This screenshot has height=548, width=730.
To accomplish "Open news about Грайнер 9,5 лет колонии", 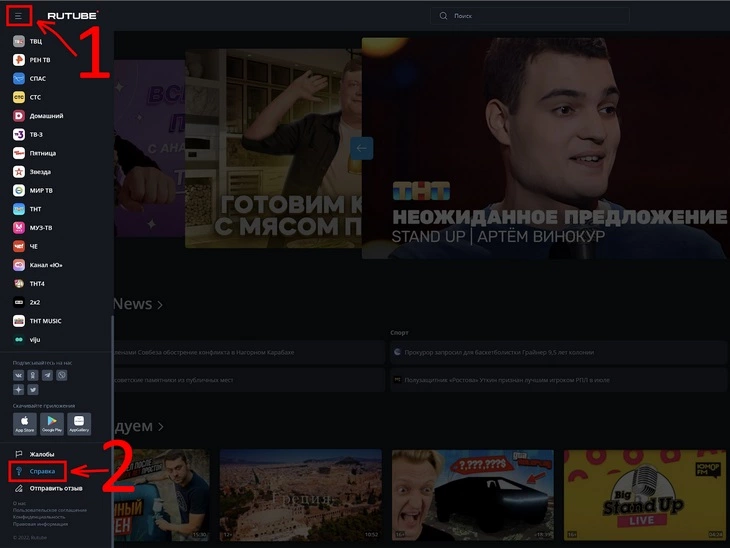I will coord(558,352).
